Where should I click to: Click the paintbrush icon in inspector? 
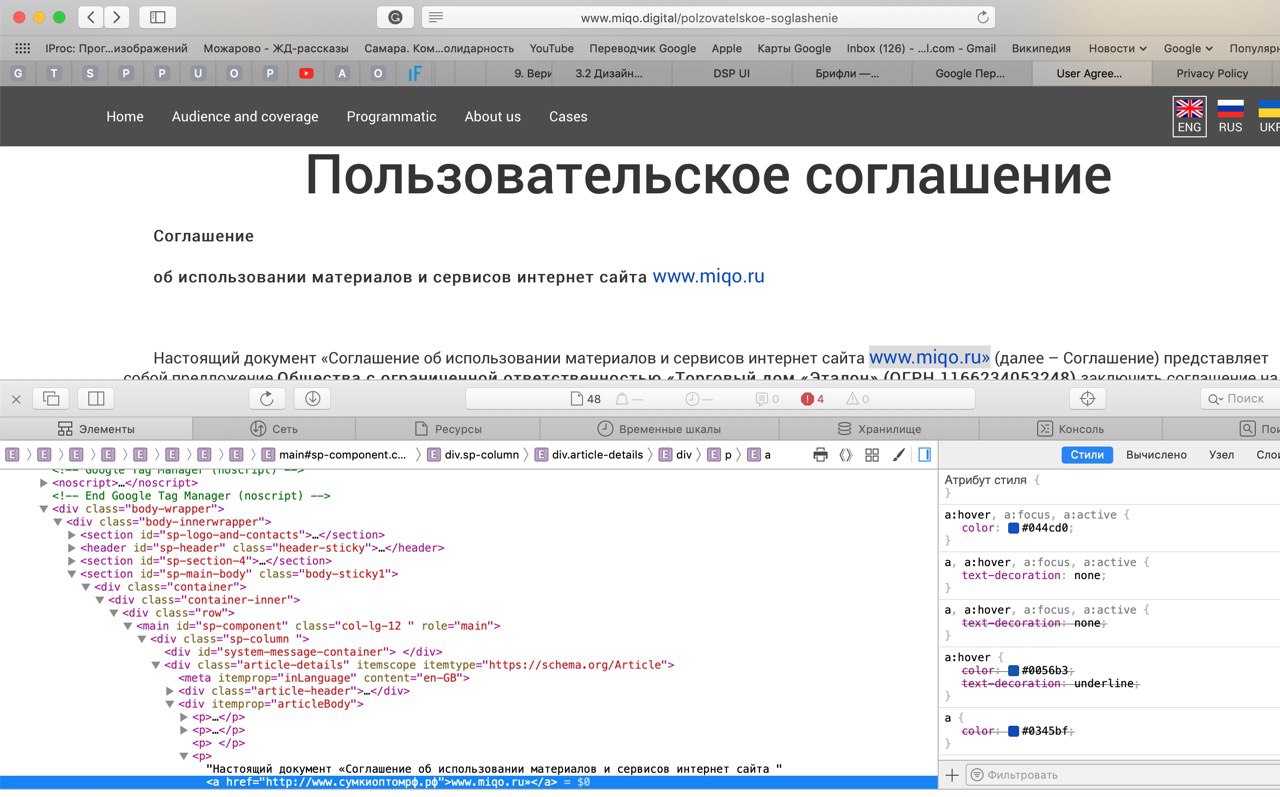(x=898, y=455)
